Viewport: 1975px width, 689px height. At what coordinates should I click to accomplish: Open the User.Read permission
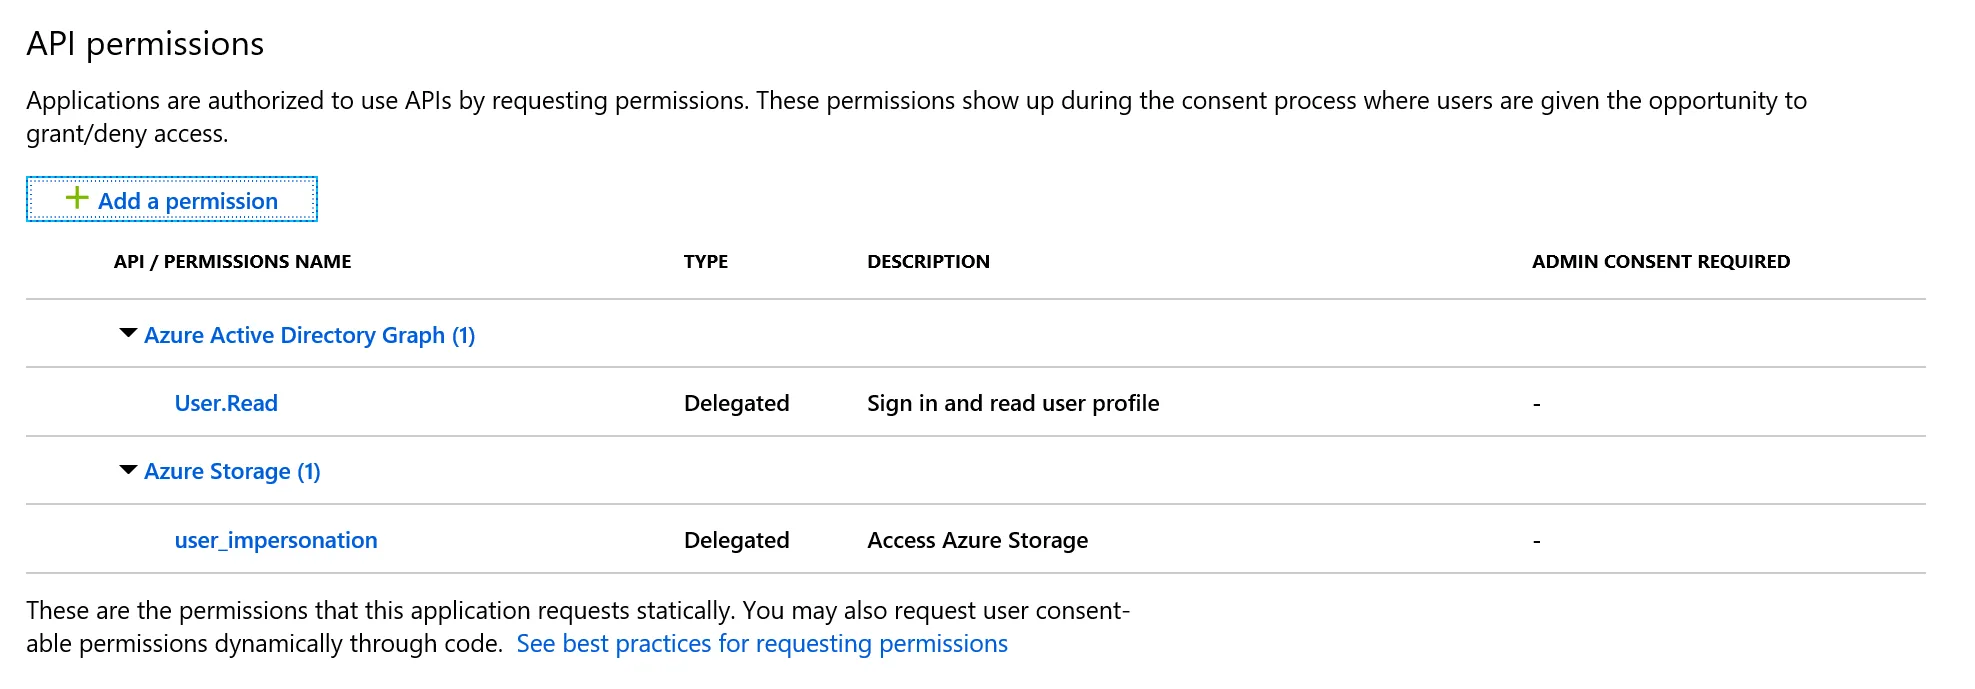point(226,403)
